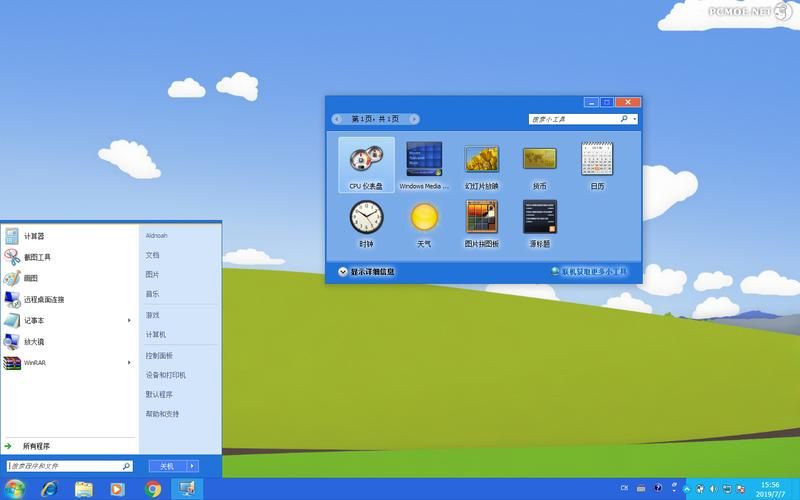The width and height of the screenshot is (800, 500).
Task: Select the Windows Media Center gadget
Action: pyautogui.click(x=424, y=165)
